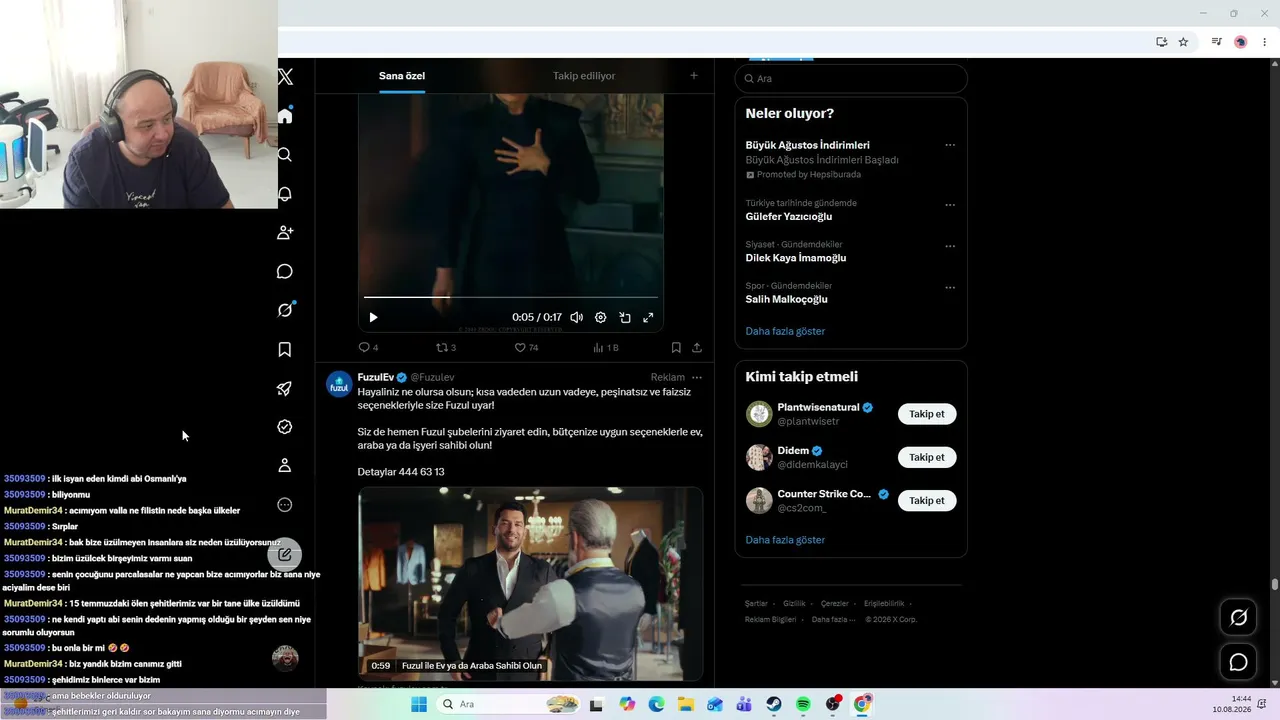Open video settings gear icon
Screen dimensions: 1280x720
[601, 318]
